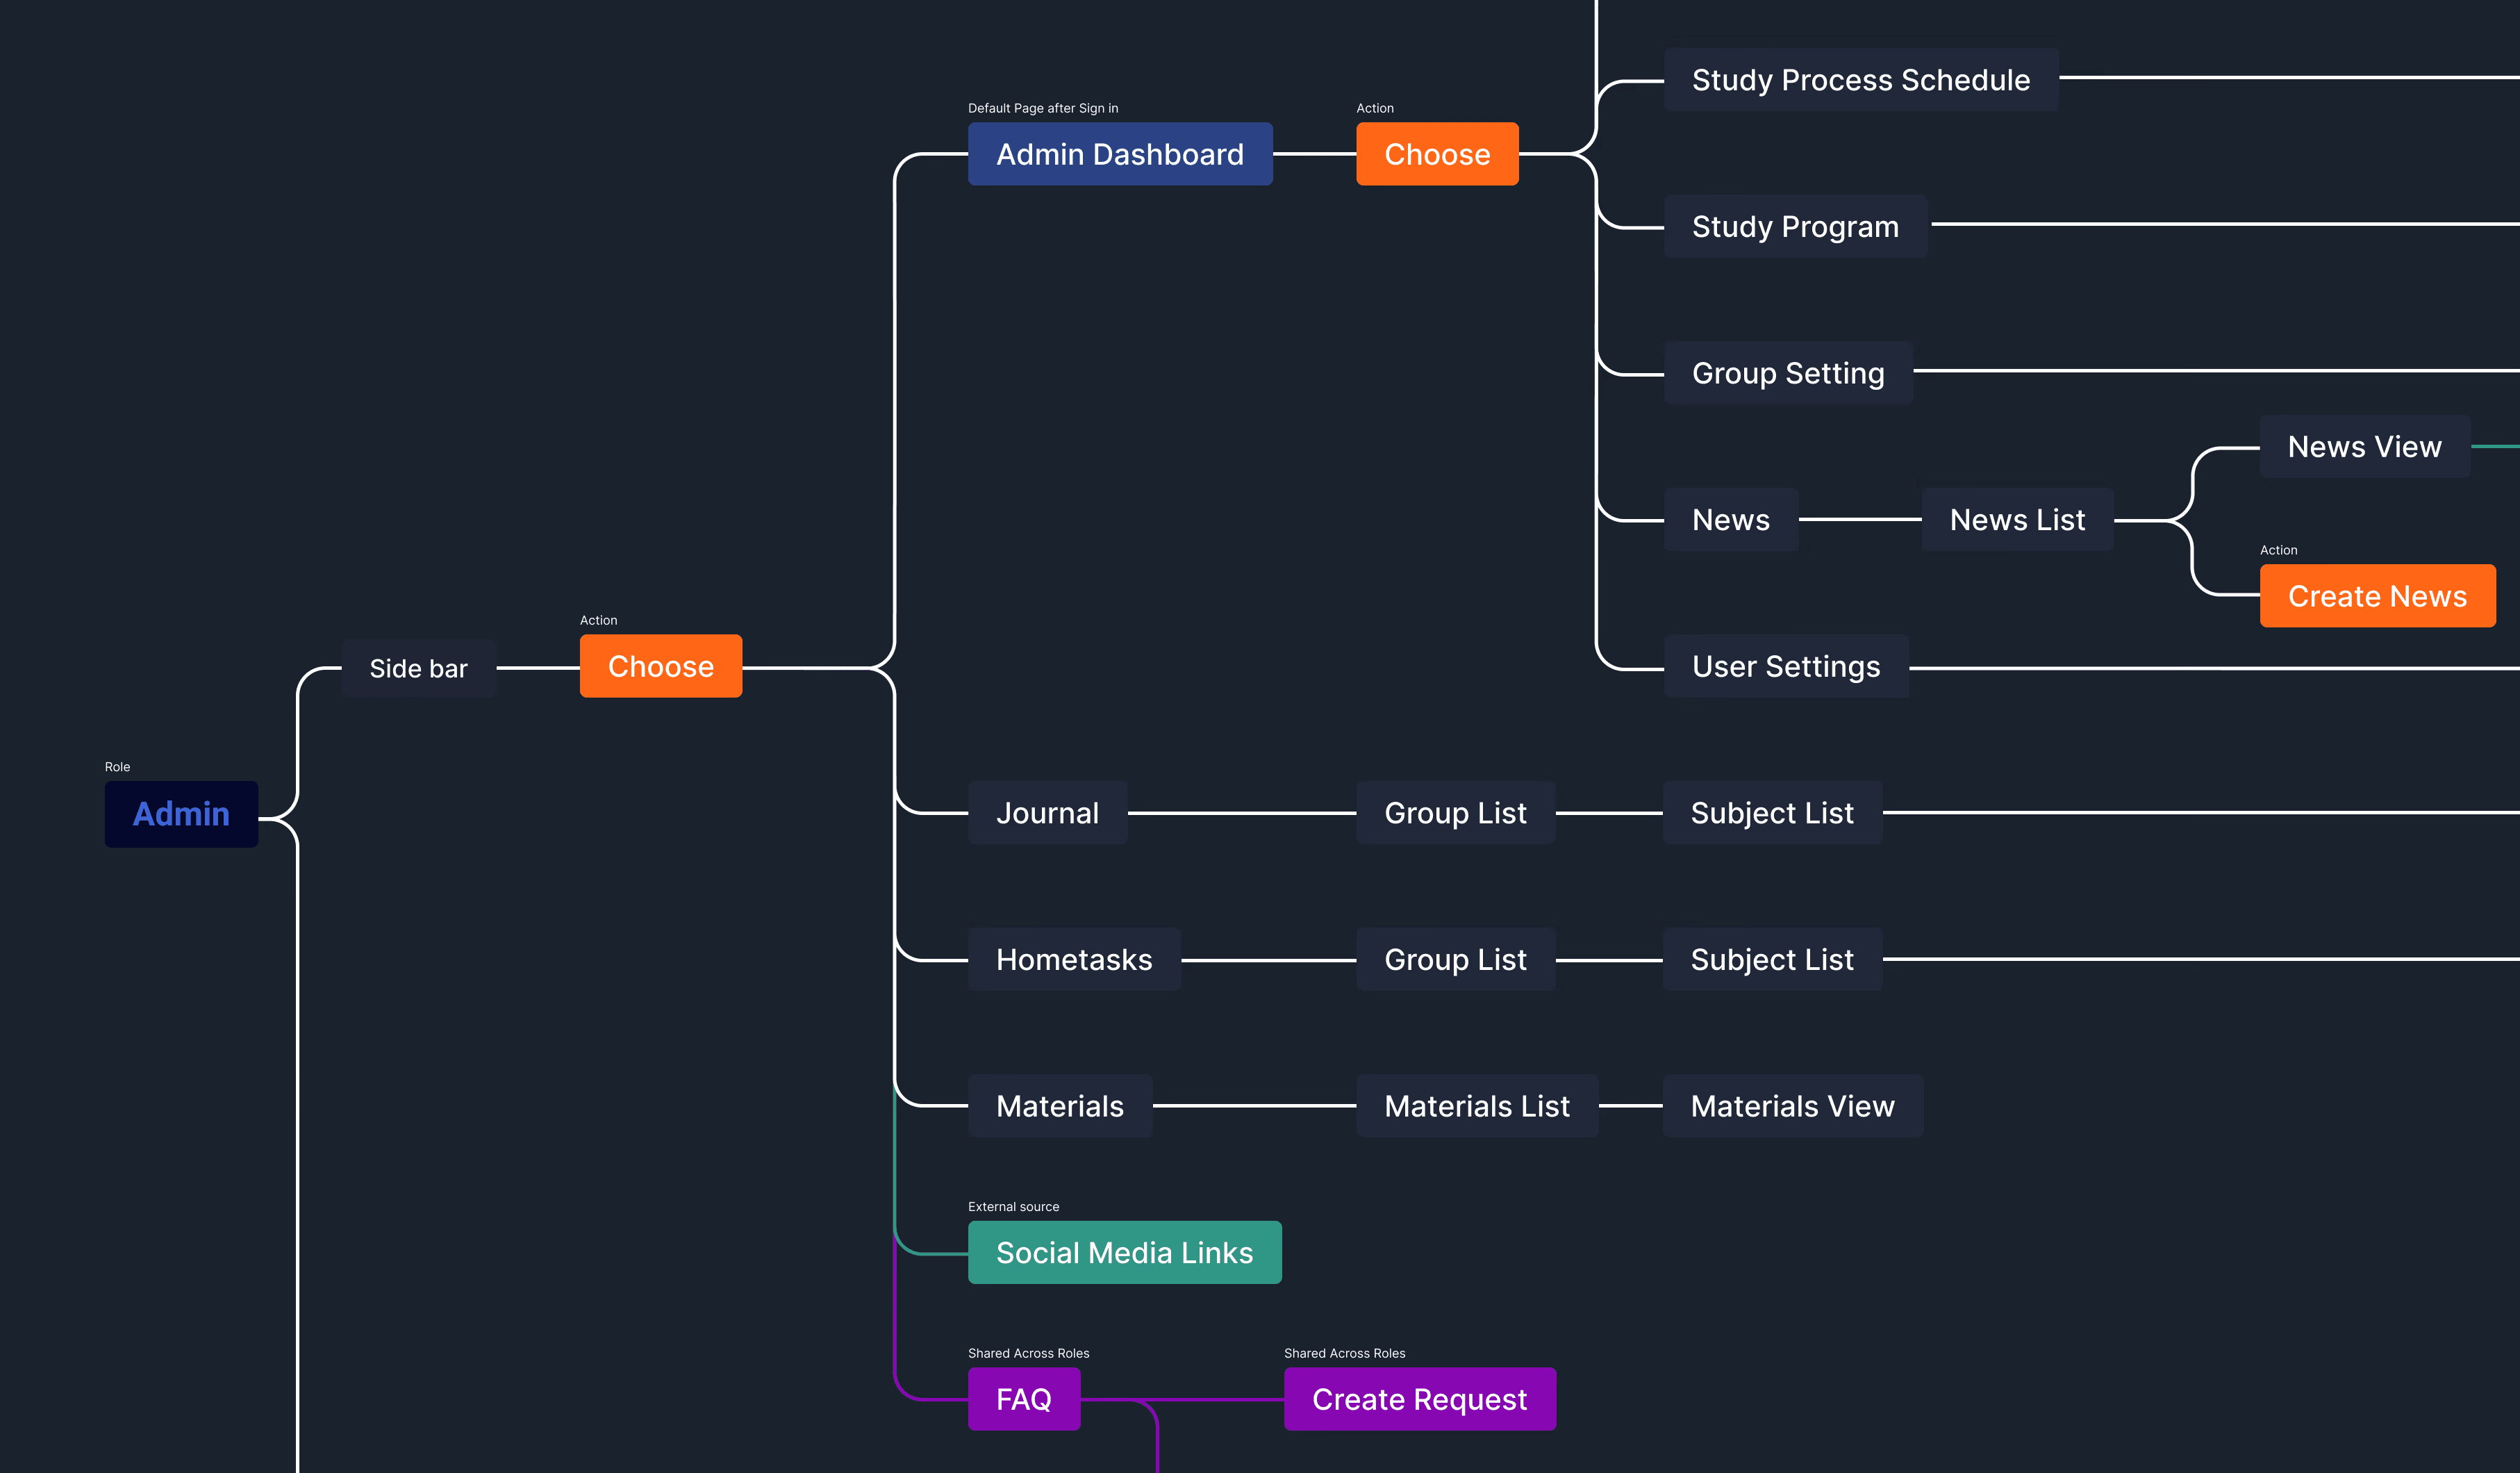The image size is (2520, 1473).
Task: Click the Journal node
Action: 1047,813
